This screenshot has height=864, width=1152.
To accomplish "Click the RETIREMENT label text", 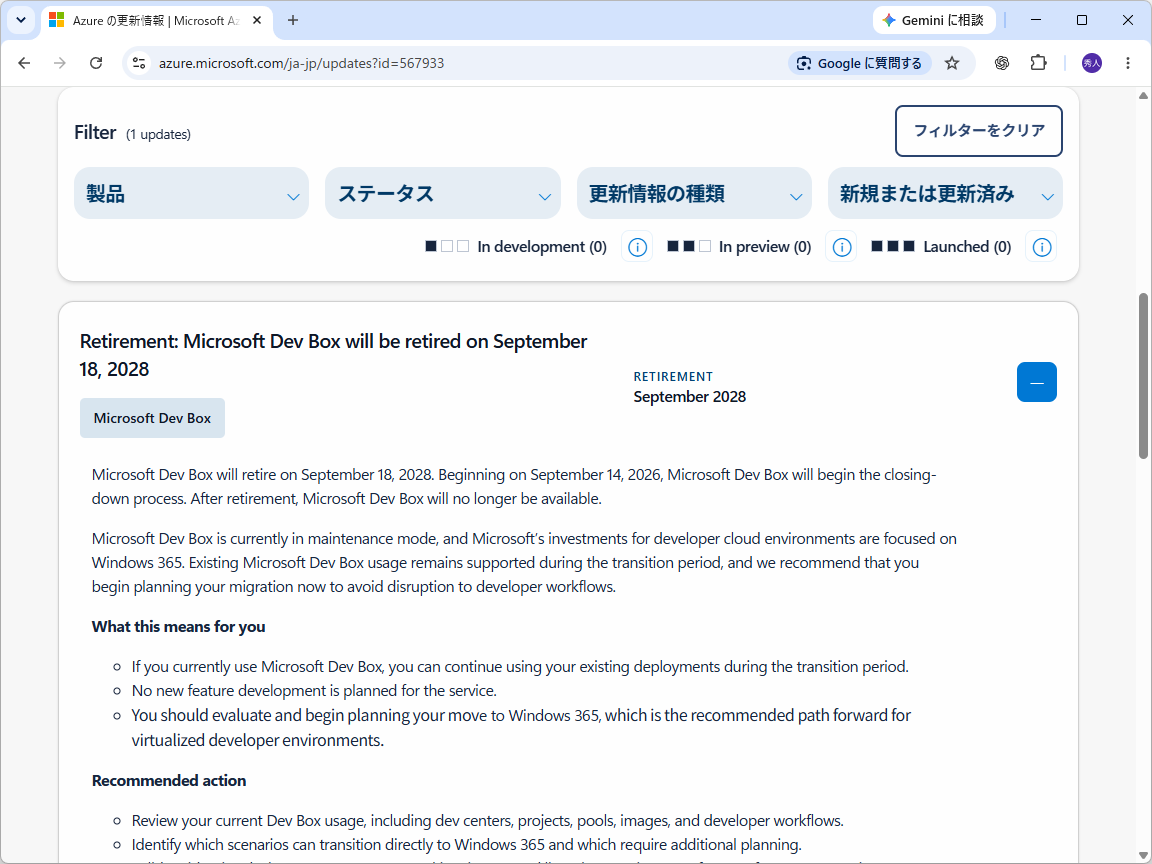I will click(x=673, y=376).
